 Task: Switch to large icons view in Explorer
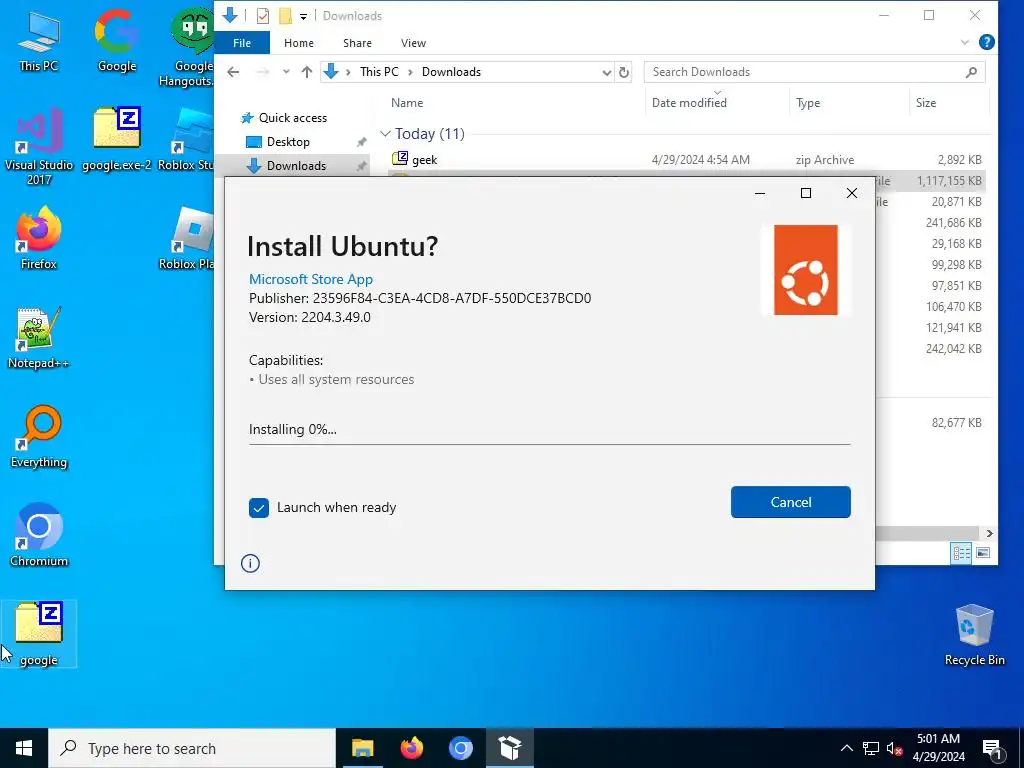(983, 553)
